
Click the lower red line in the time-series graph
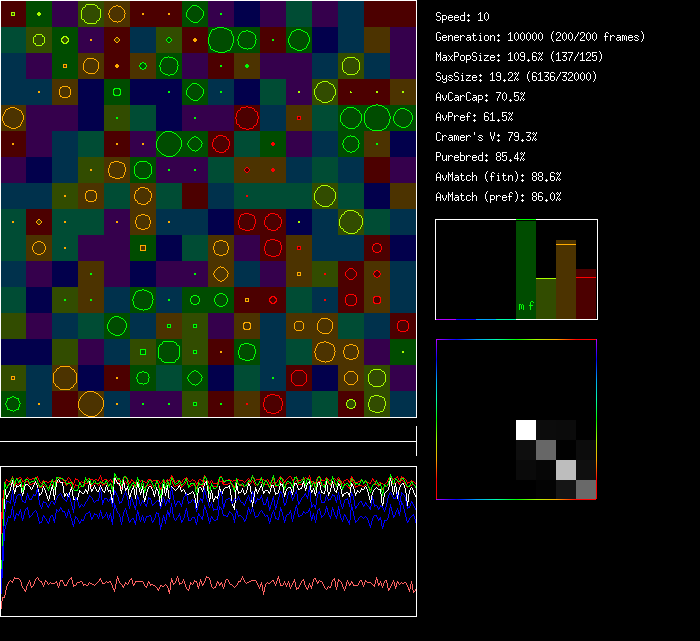200,583
